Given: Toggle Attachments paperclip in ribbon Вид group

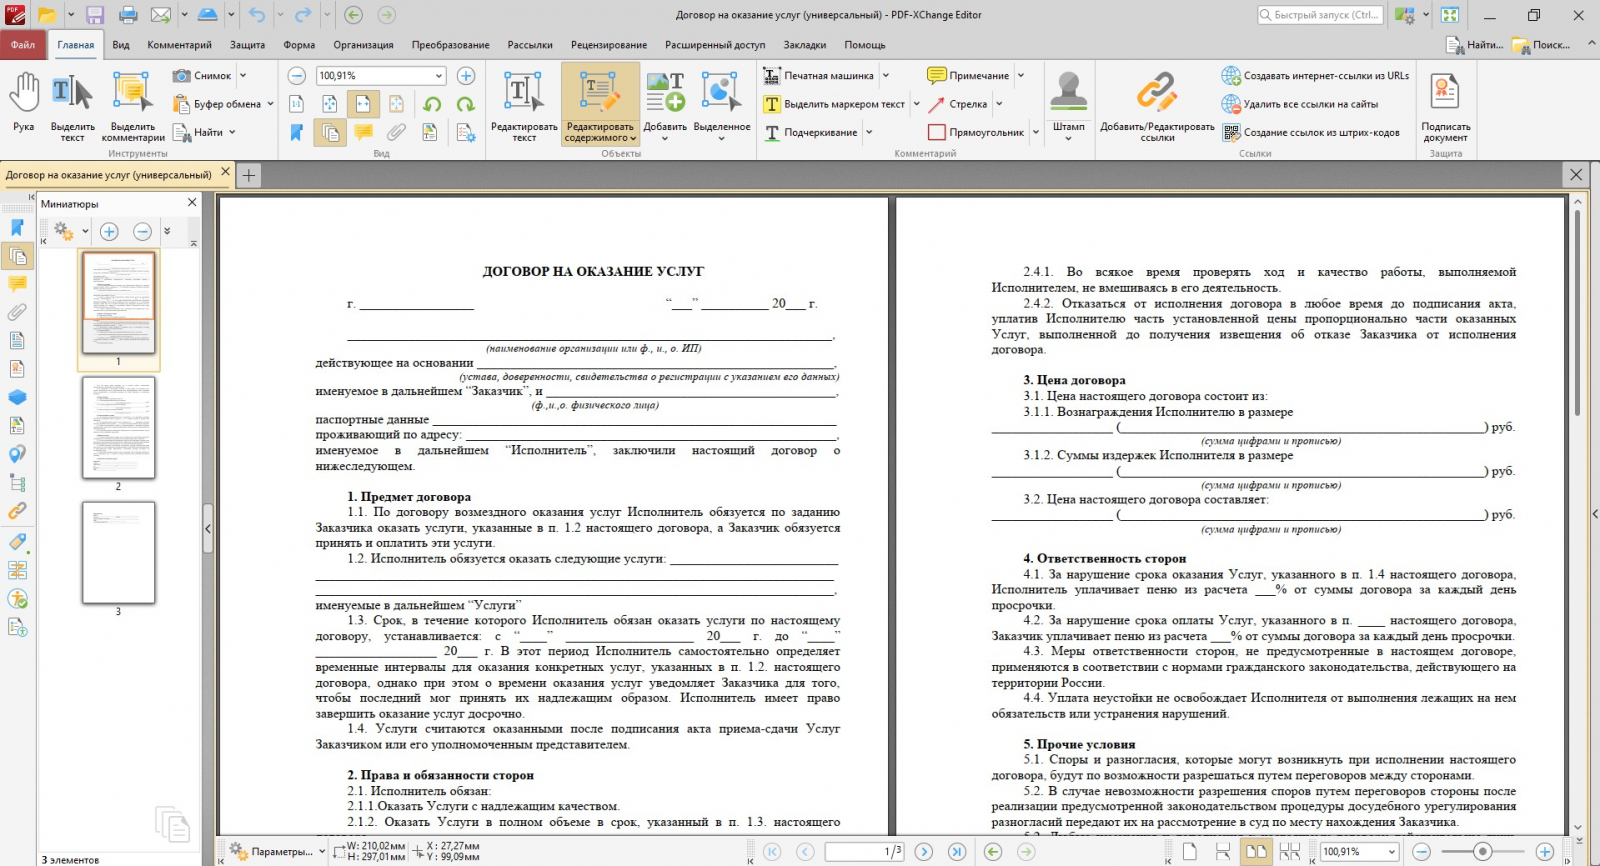Looking at the screenshot, I should [x=396, y=132].
